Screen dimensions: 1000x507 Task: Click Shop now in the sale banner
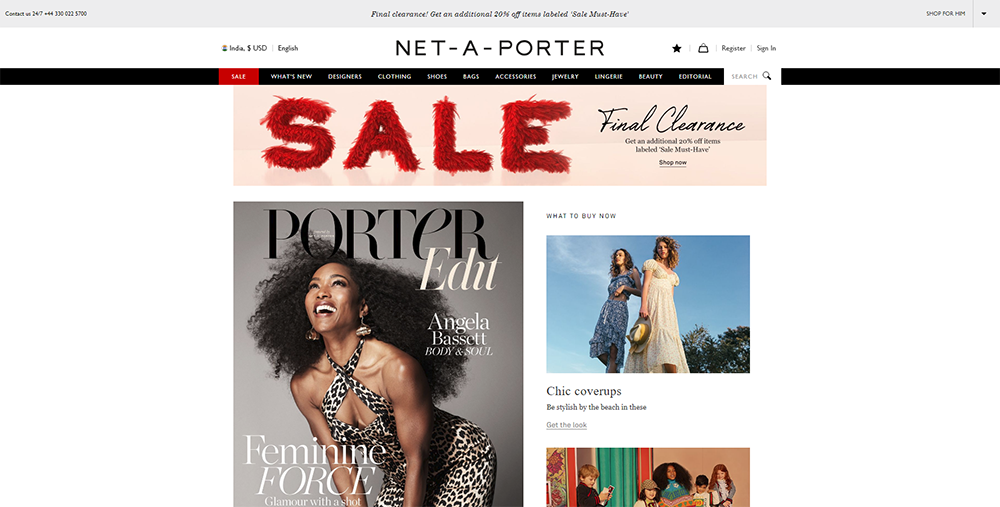coord(673,163)
